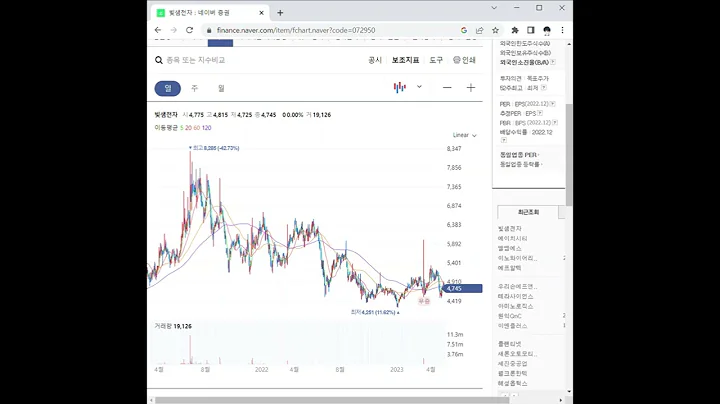Open the Linear scale dropdown
Viewport: 720px width, 404px height.
coord(465,135)
